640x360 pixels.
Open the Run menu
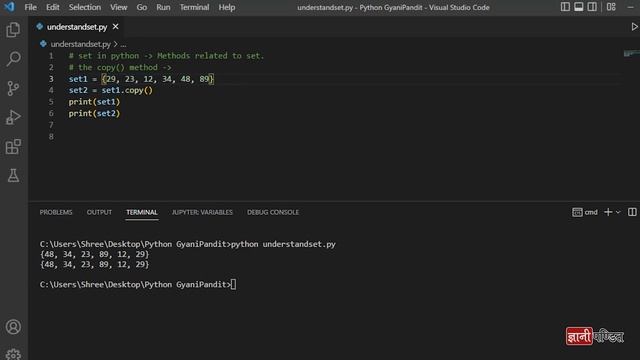163,7
